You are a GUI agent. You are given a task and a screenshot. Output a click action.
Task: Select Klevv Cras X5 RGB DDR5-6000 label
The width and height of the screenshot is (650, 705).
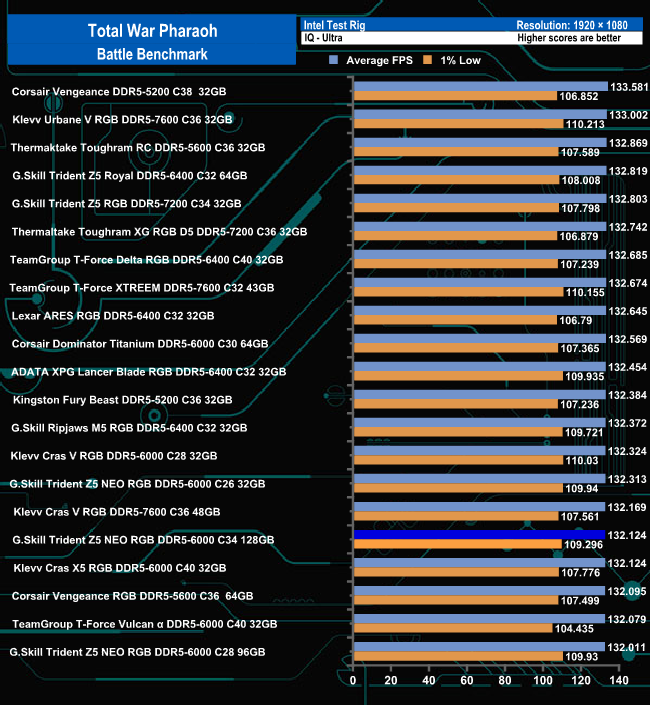pos(120,568)
